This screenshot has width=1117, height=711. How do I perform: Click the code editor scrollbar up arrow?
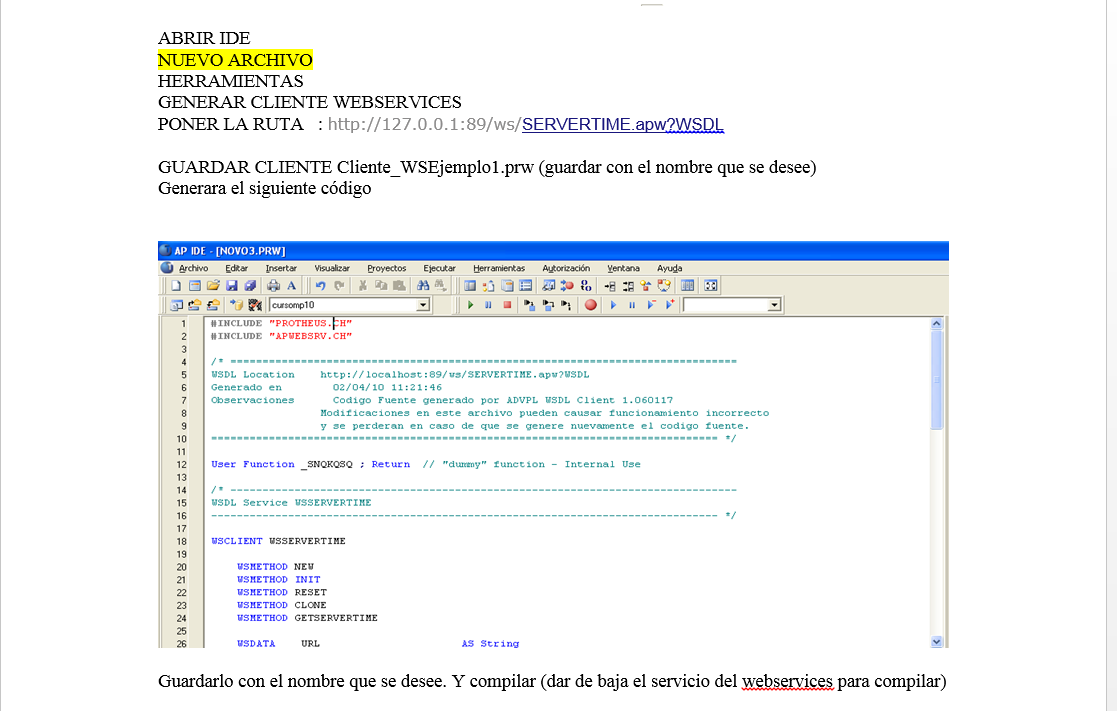(x=936, y=323)
